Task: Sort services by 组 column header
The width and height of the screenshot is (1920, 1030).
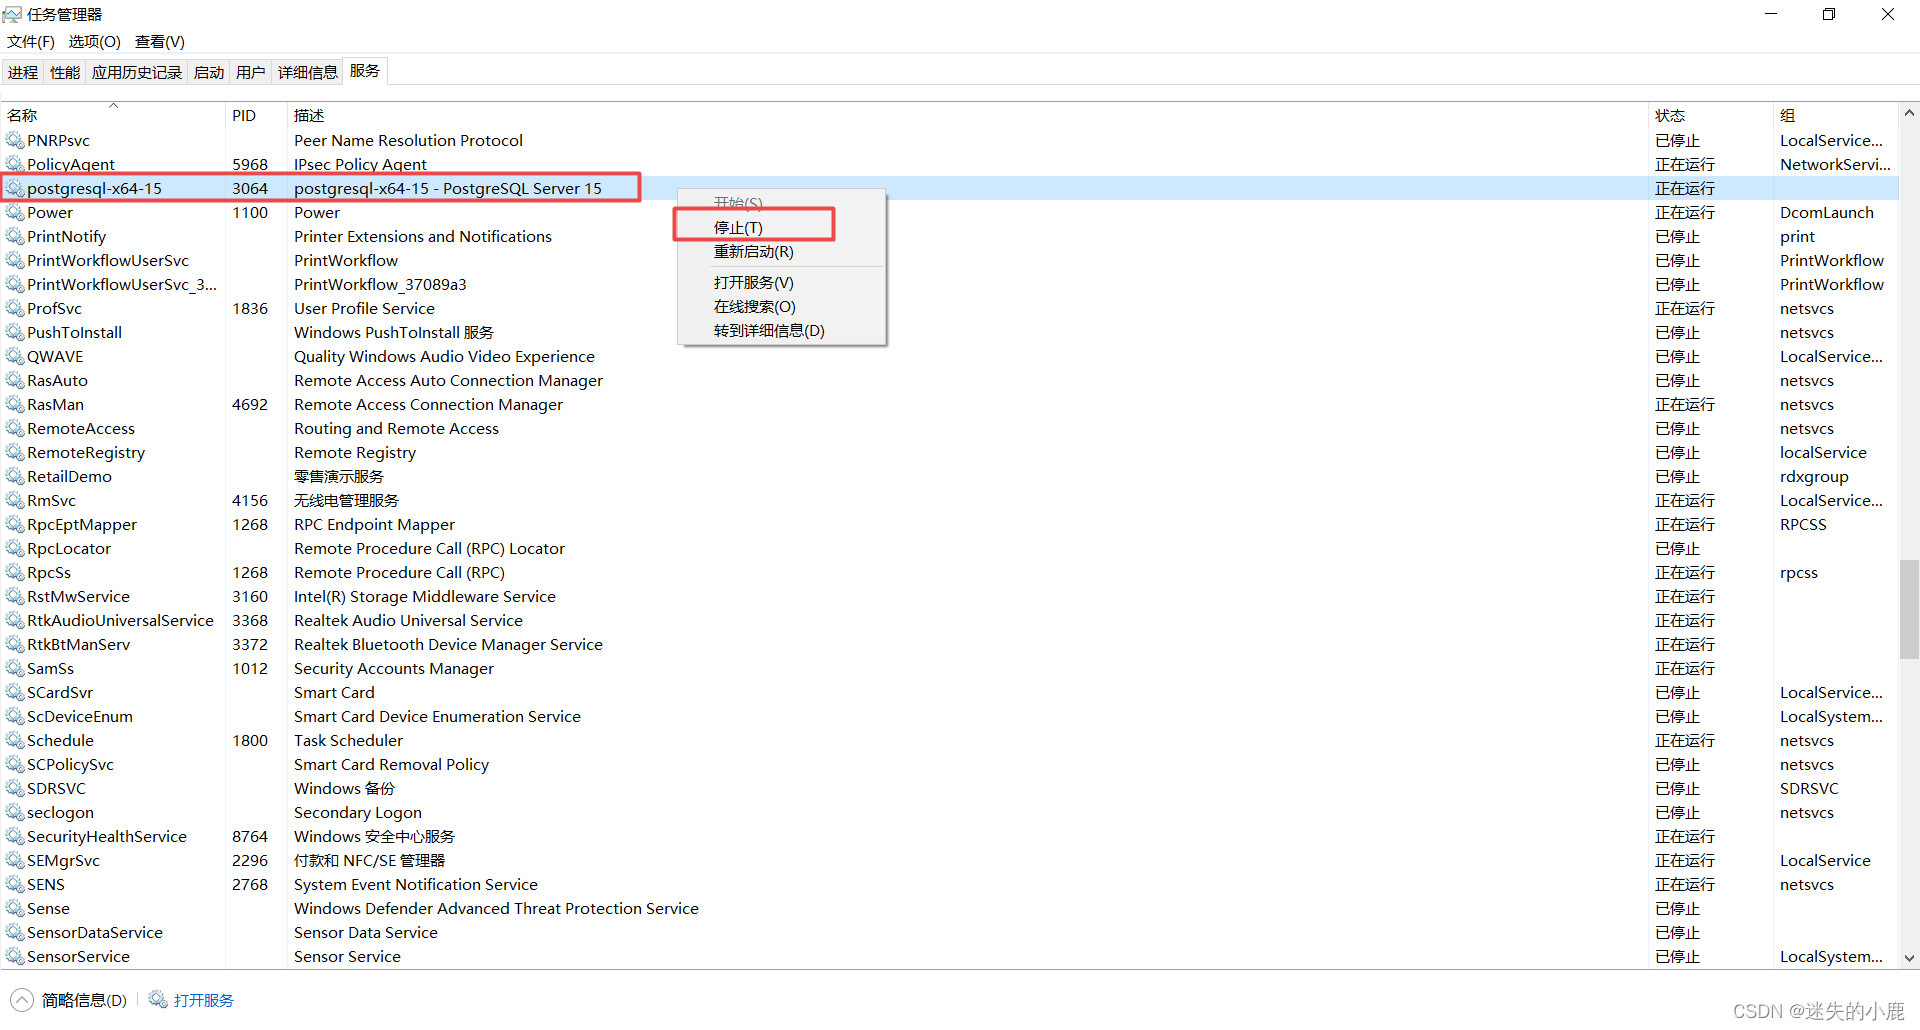Action: pyautogui.click(x=1835, y=115)
